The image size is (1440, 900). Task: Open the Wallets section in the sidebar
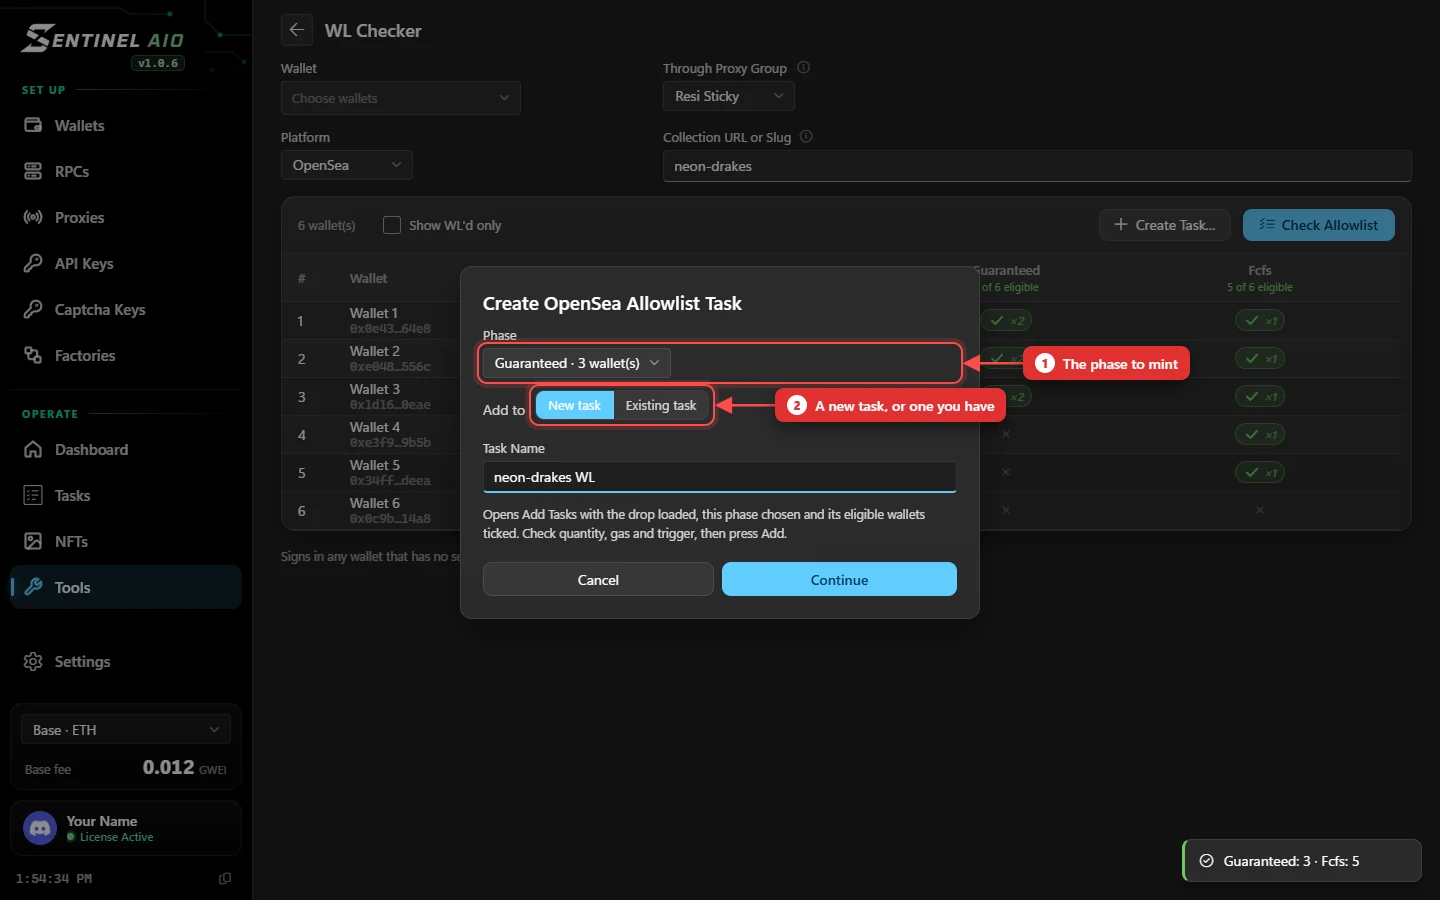[x=126, y=126]
